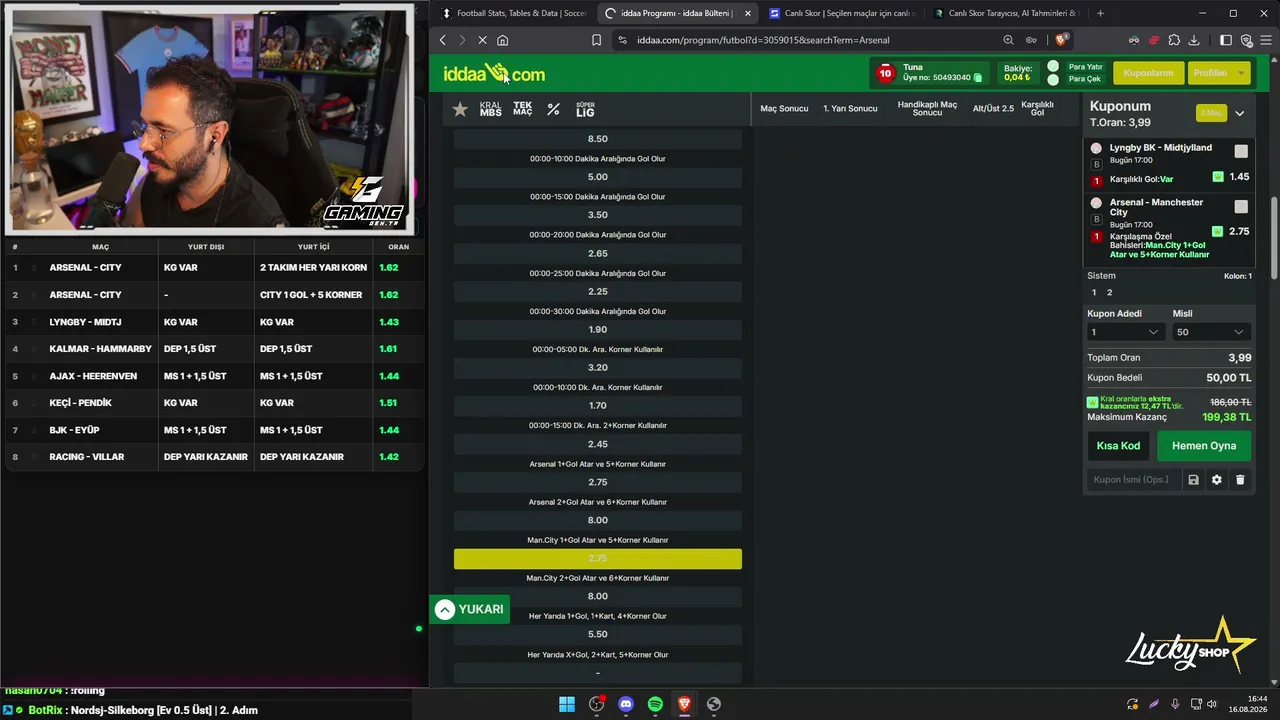Delete the coupon with trash icon

[1240, 480]
